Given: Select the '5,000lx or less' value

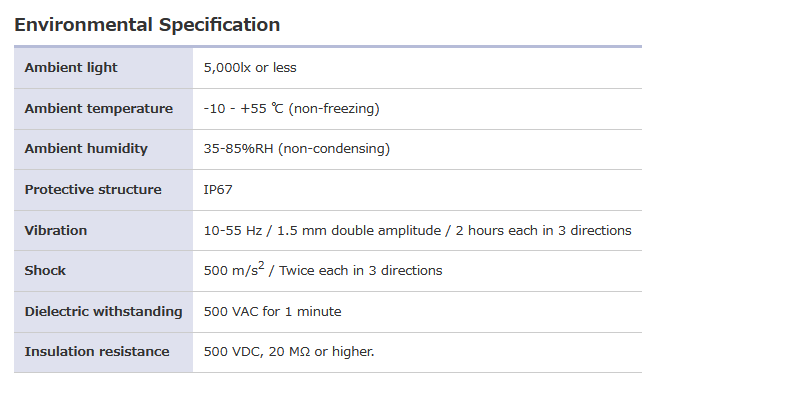Looking at the screenshot, I should 250,68.
